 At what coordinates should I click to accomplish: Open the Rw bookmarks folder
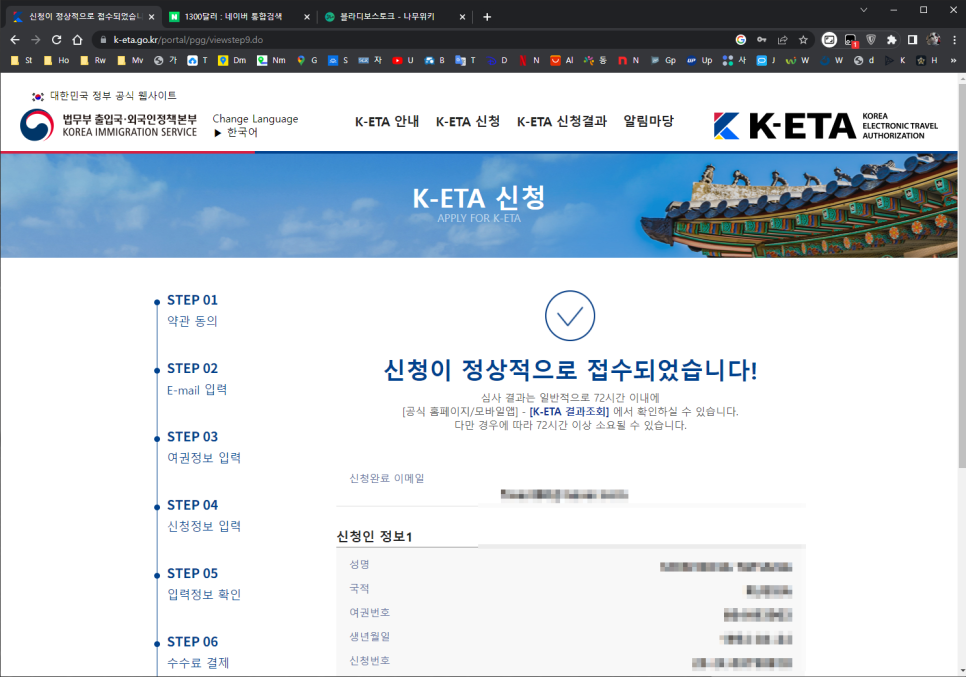93,60
